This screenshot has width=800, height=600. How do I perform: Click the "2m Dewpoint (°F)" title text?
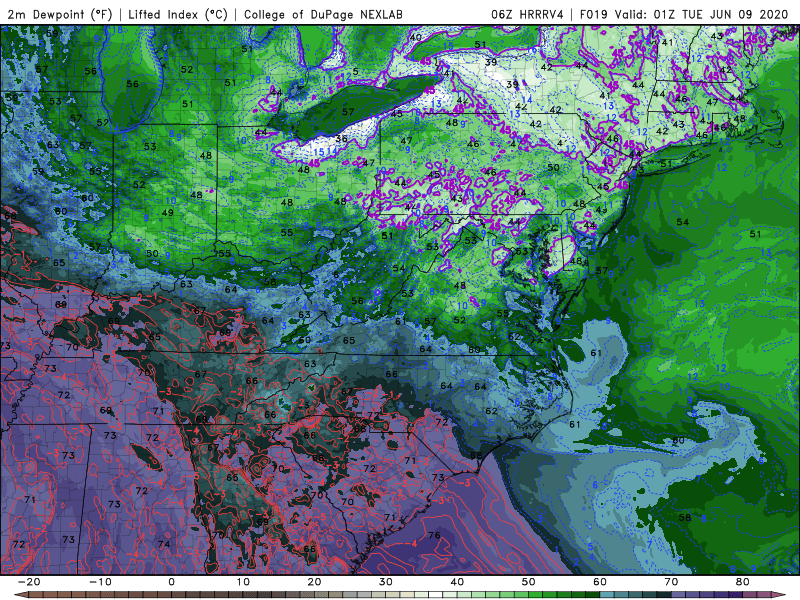[x=60, y=14]
